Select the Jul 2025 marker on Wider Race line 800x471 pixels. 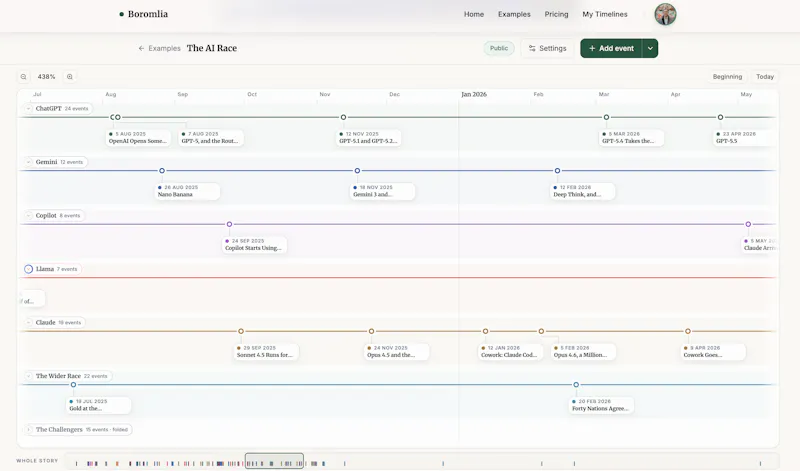pyautogui.click(x=73, y=385)
